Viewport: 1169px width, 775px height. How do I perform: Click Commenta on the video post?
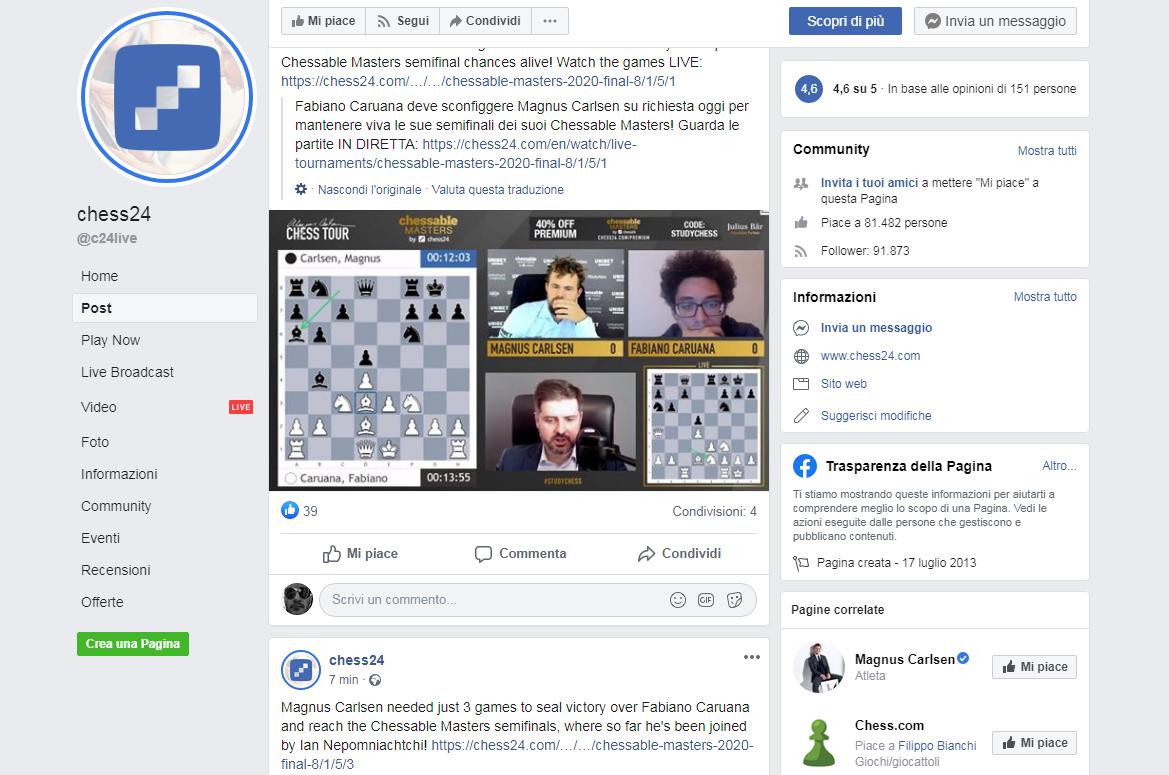coord(520,554)
